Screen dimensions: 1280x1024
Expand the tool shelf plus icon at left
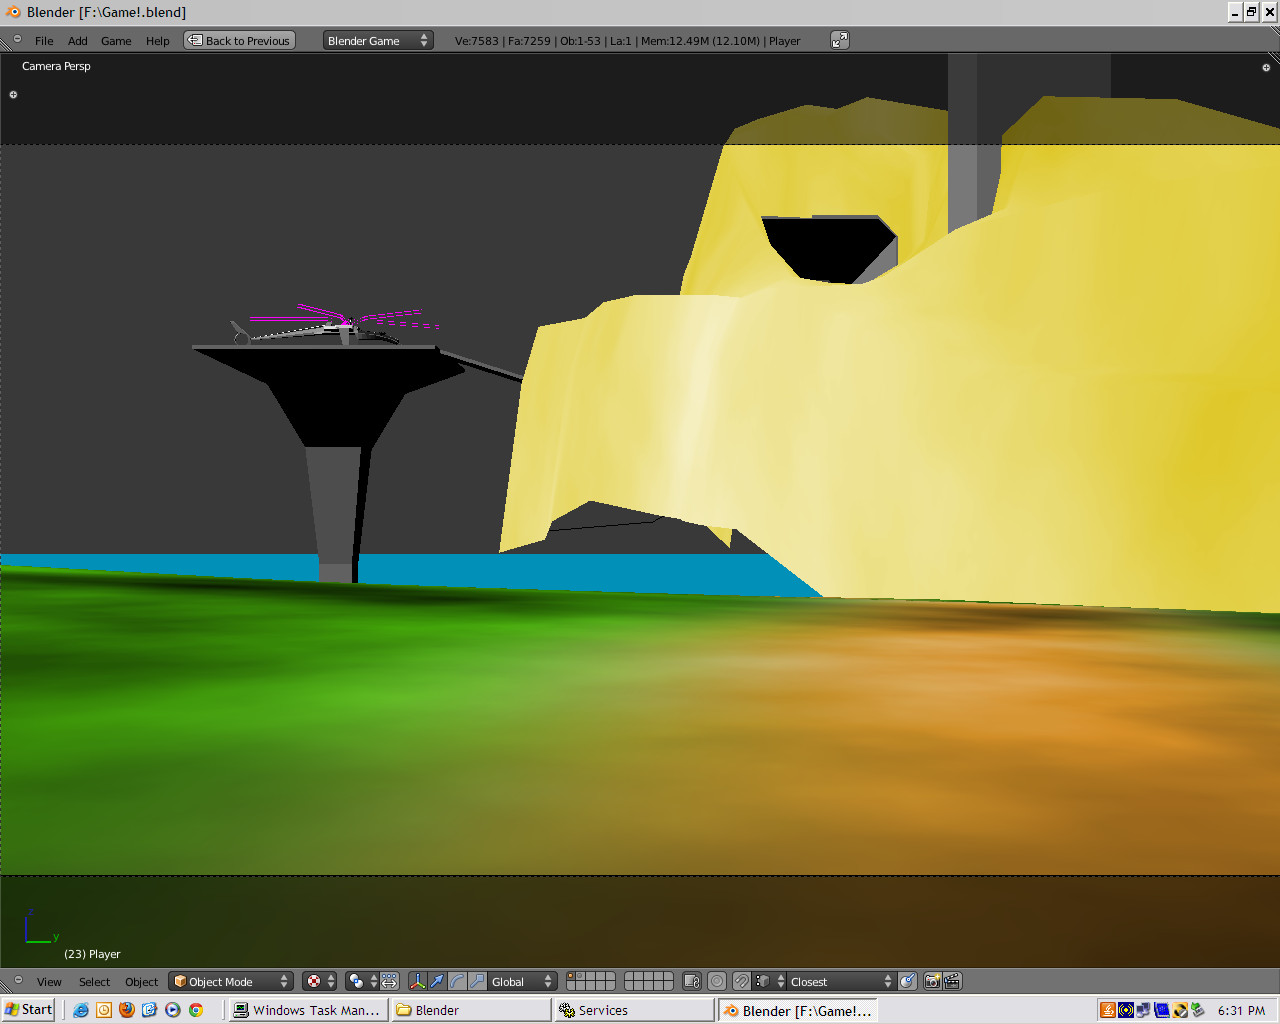[x=13, y=95]
